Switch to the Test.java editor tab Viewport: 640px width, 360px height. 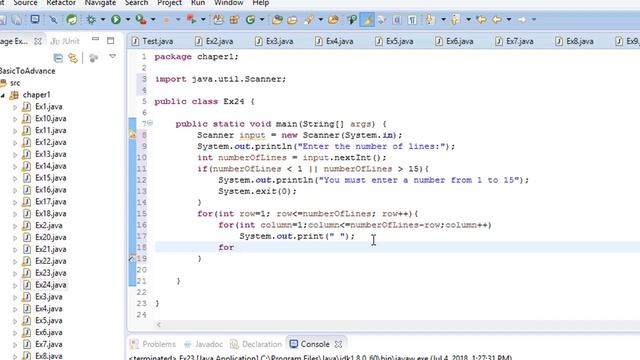tap(153, 41)
